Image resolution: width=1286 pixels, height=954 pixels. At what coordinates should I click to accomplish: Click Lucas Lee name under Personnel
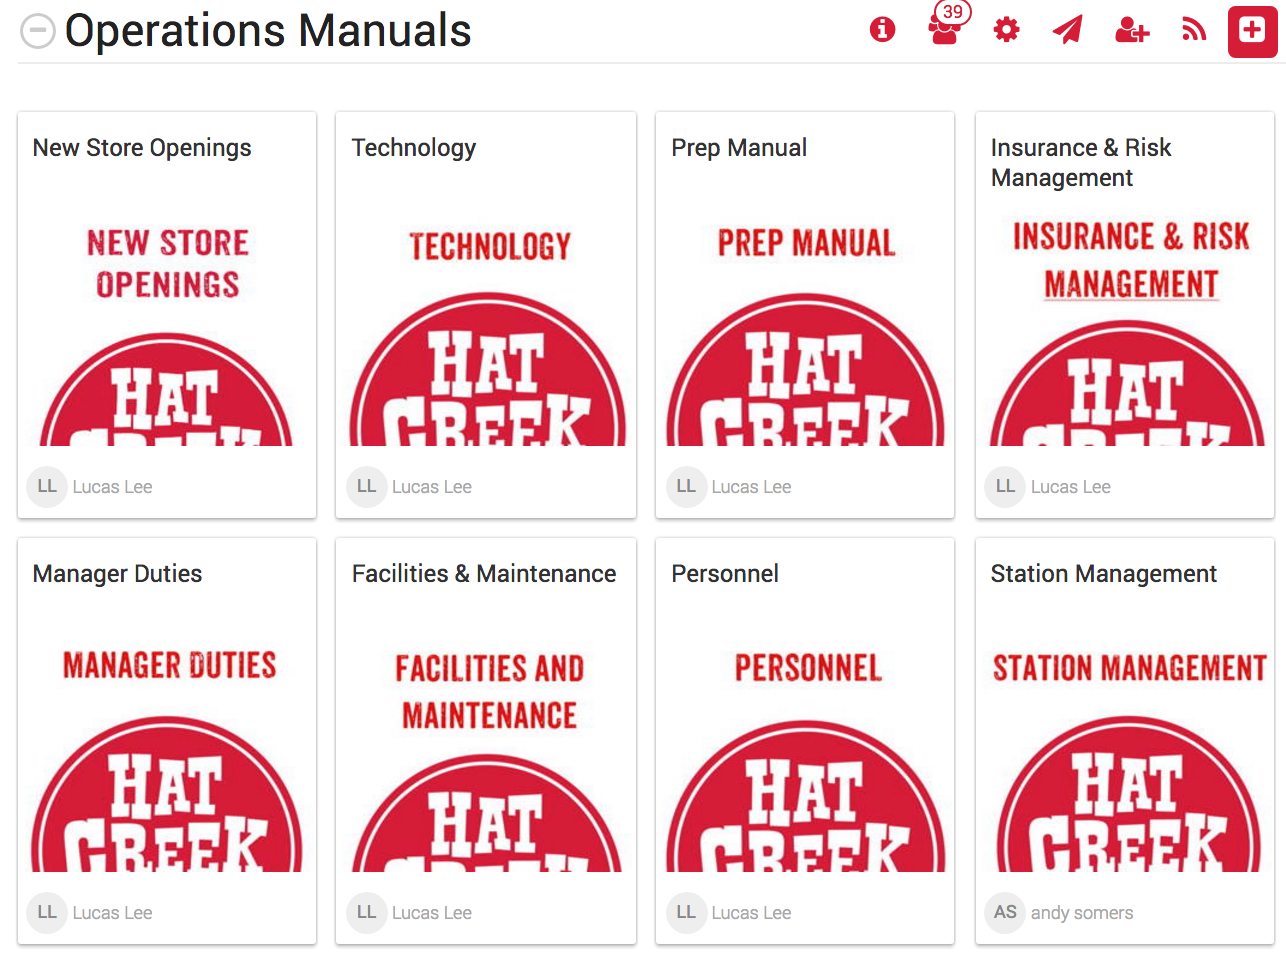(751, 913)
